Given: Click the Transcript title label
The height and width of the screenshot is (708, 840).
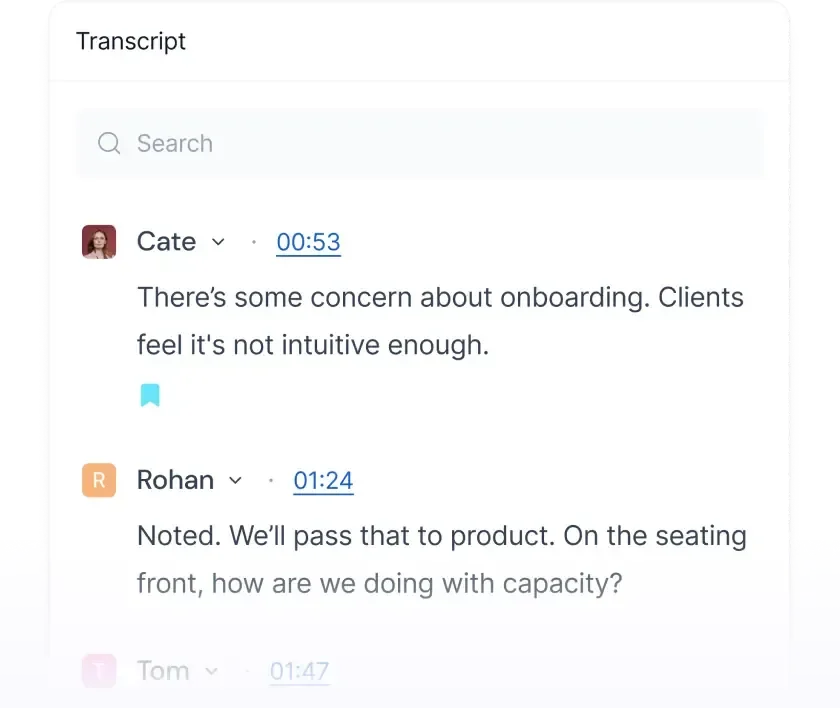Looking at the screenshot, I should point(131,41).
